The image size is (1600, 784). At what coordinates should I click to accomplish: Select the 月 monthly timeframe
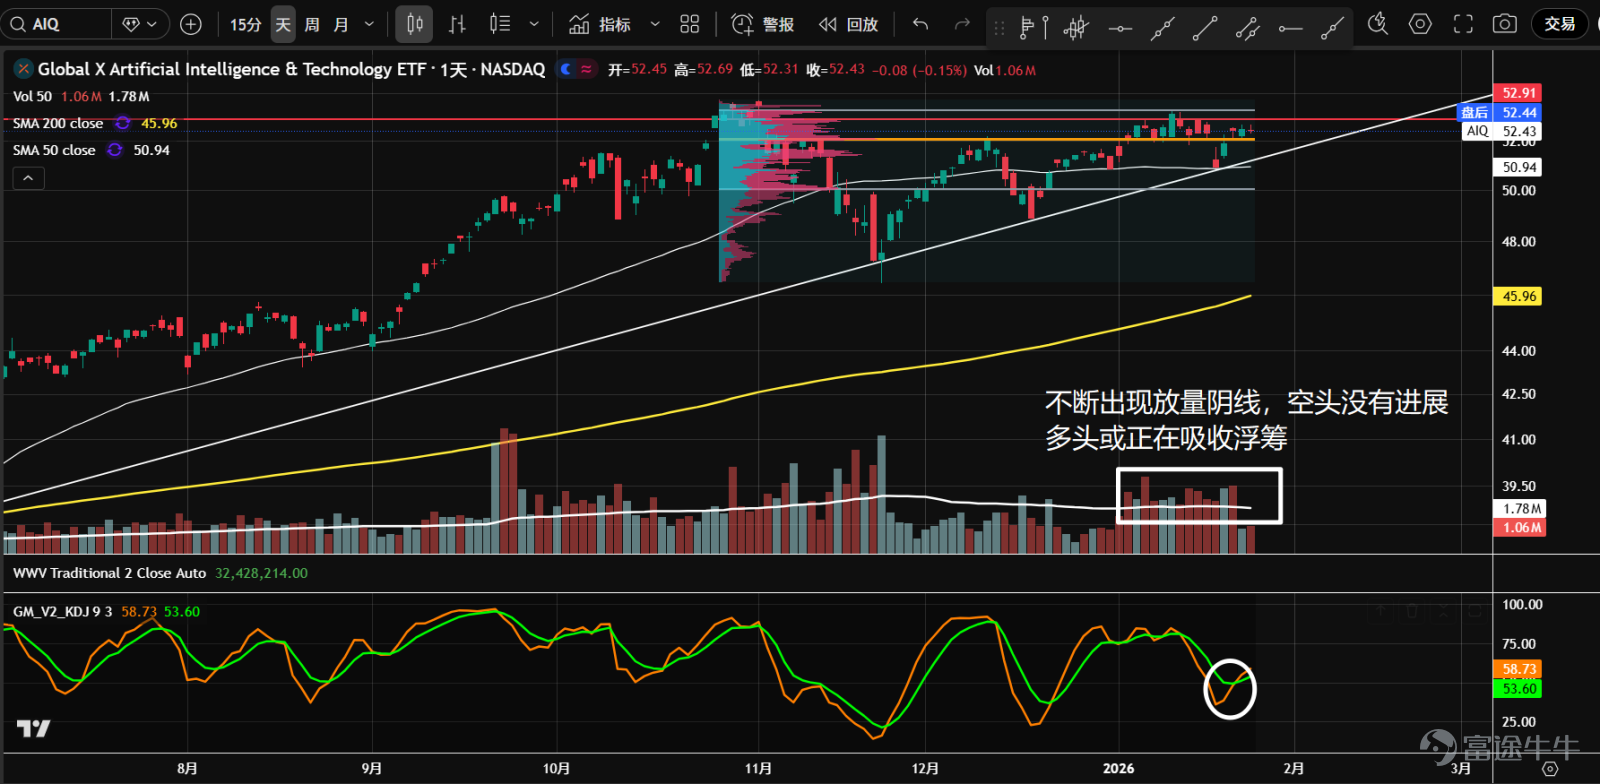pos(341,24)
